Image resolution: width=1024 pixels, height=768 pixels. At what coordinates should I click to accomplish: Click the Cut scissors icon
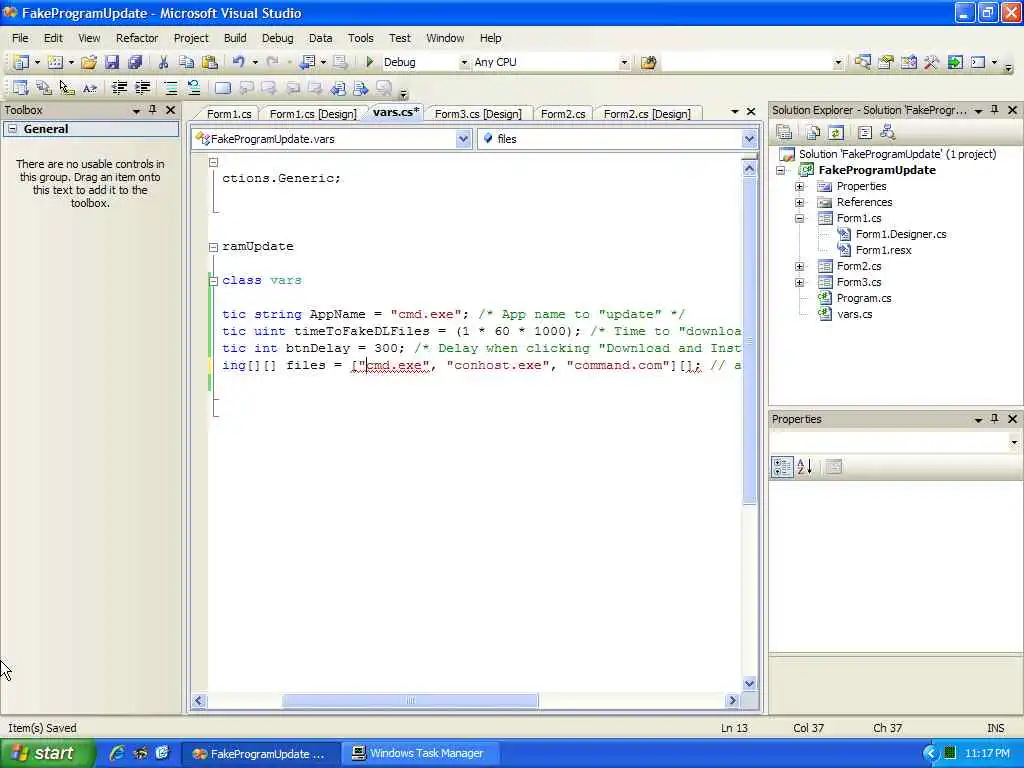163,62
